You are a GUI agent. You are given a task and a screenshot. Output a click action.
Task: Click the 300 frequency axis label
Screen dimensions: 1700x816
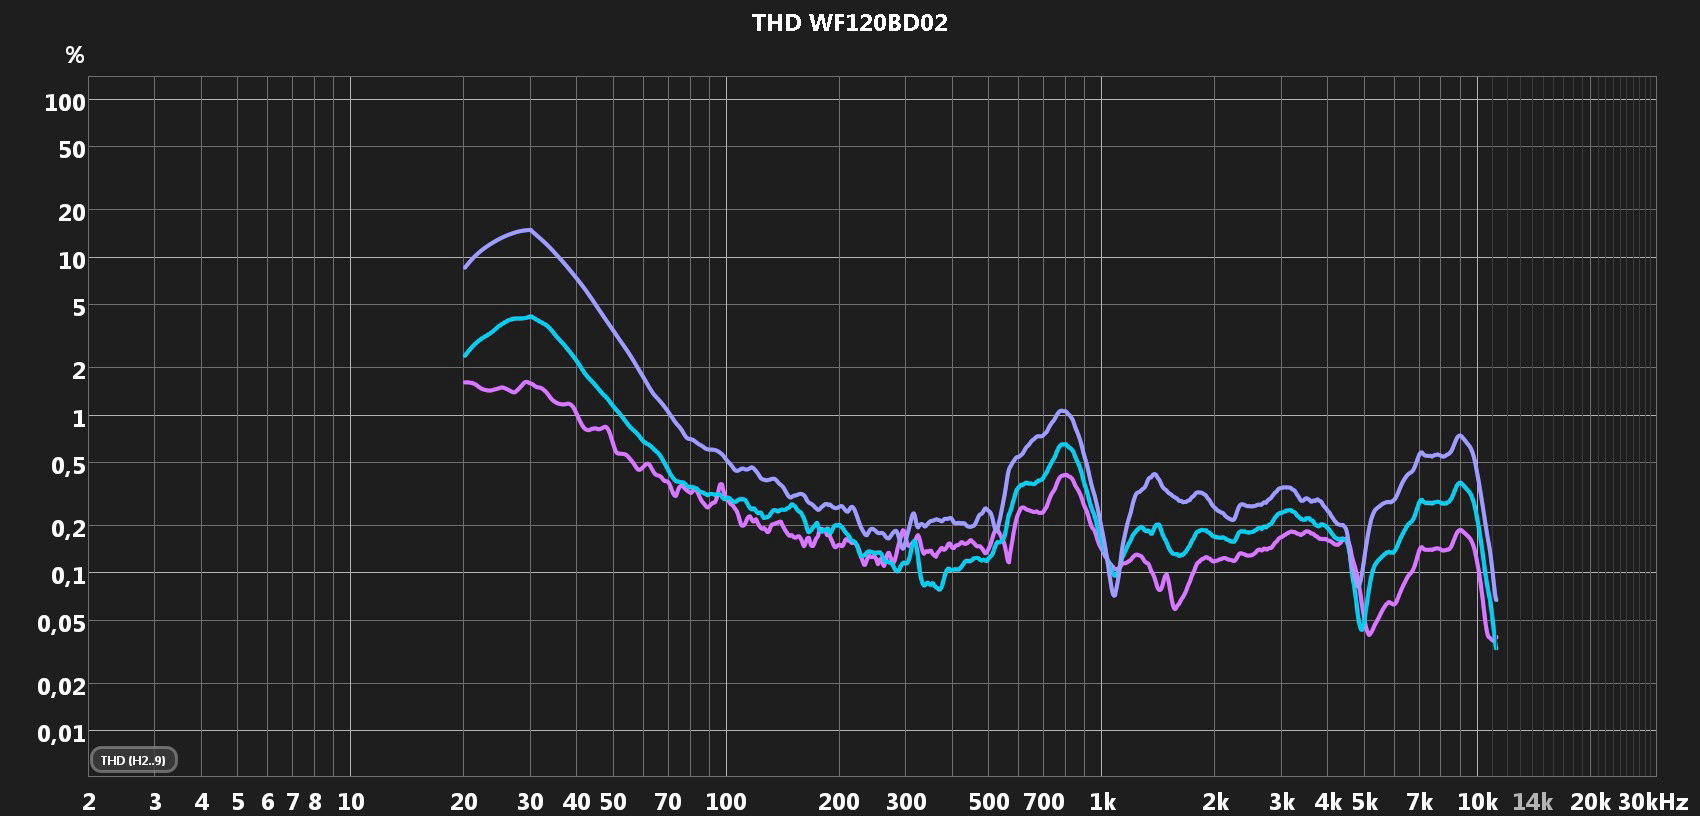[906, 802]
